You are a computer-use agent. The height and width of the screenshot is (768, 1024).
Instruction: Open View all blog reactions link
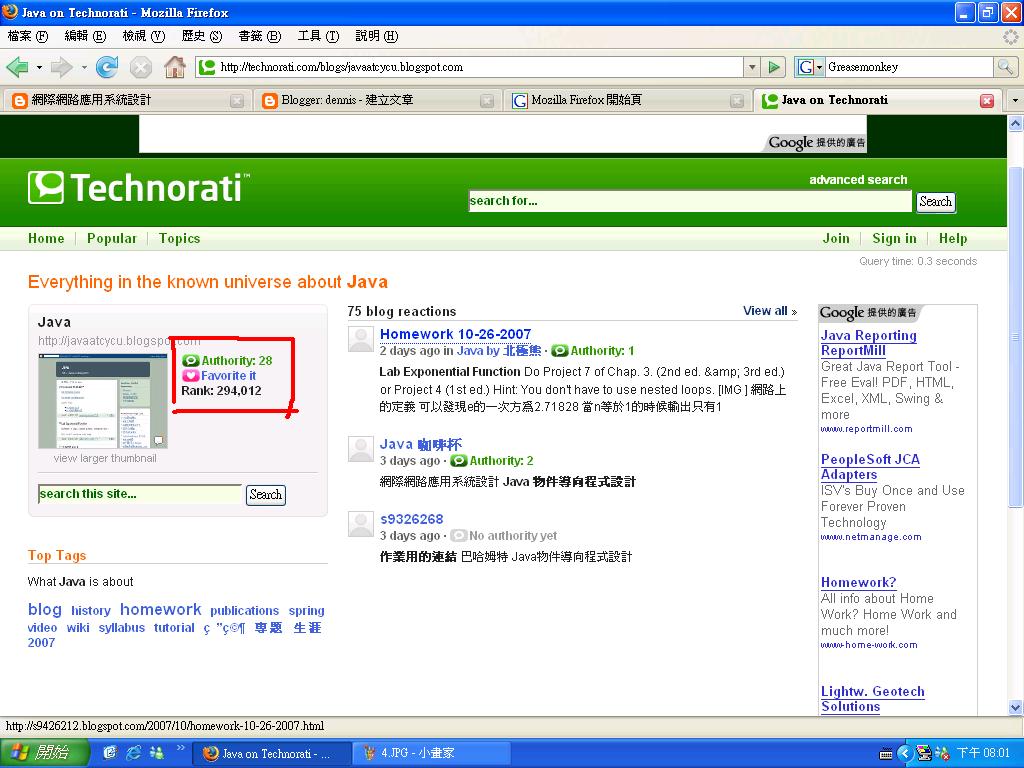(x=770, y=311)
